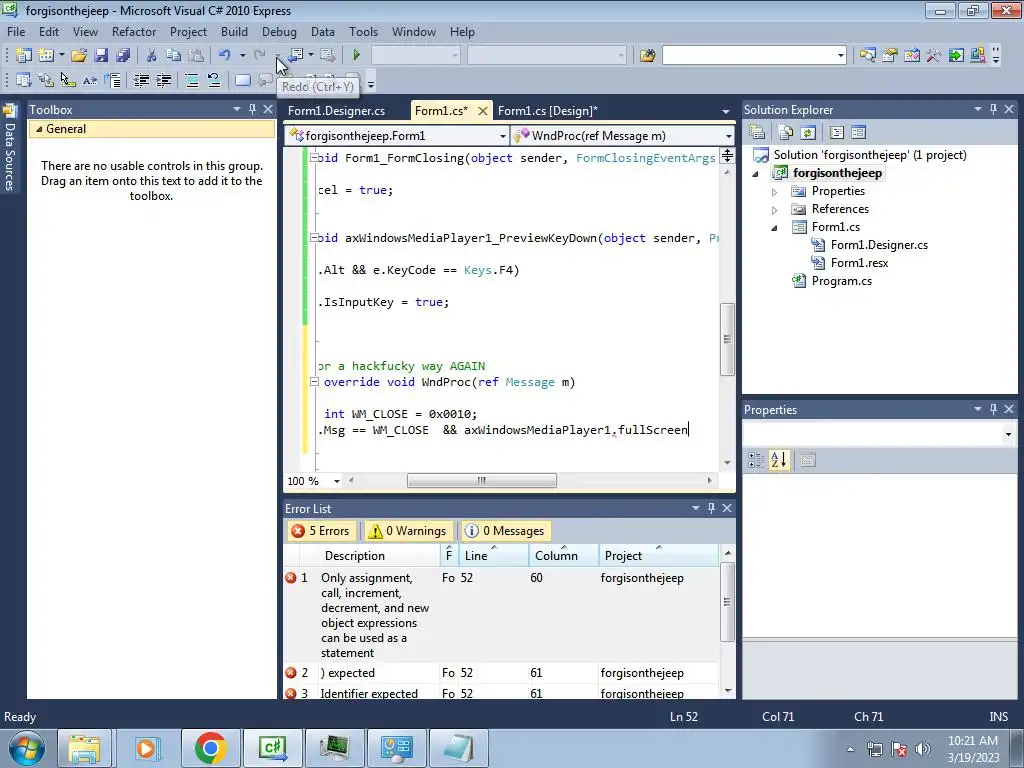Click Display an Object Member List icon
This screenshot has height=768, width=1024.
[x=24, y=80]
